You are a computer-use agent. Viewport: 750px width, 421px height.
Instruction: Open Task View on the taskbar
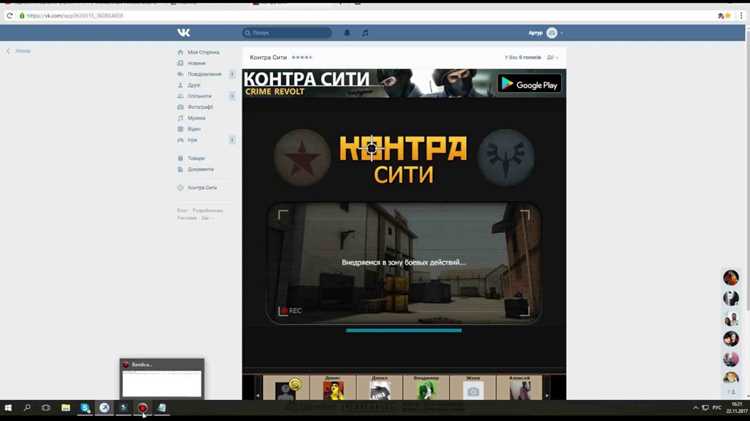pyautogui.click(x=46, y=408)
